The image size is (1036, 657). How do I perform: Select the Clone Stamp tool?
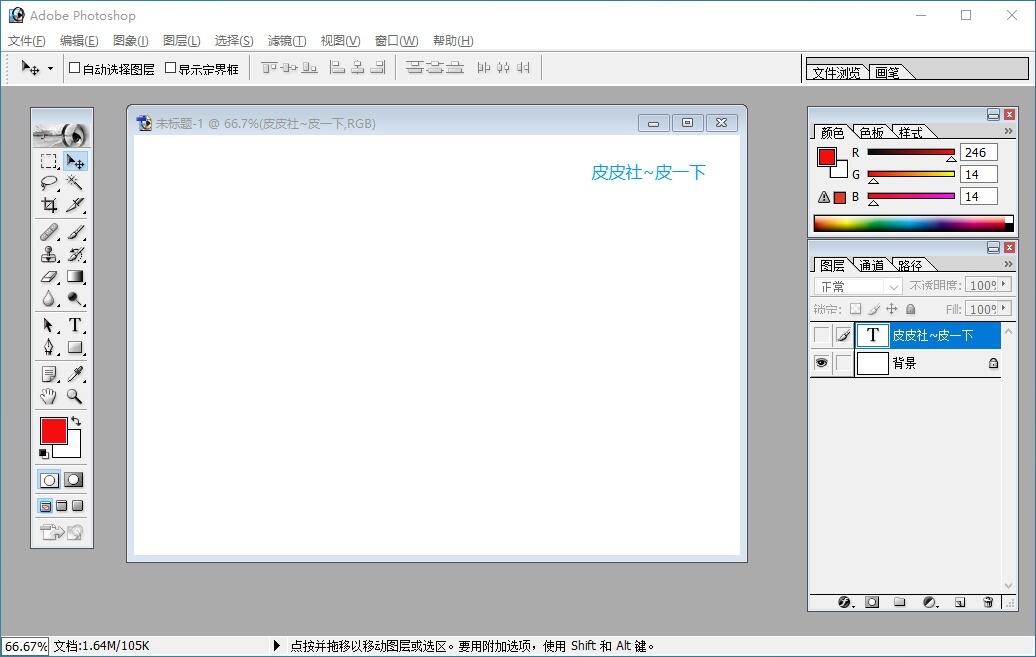48,254
